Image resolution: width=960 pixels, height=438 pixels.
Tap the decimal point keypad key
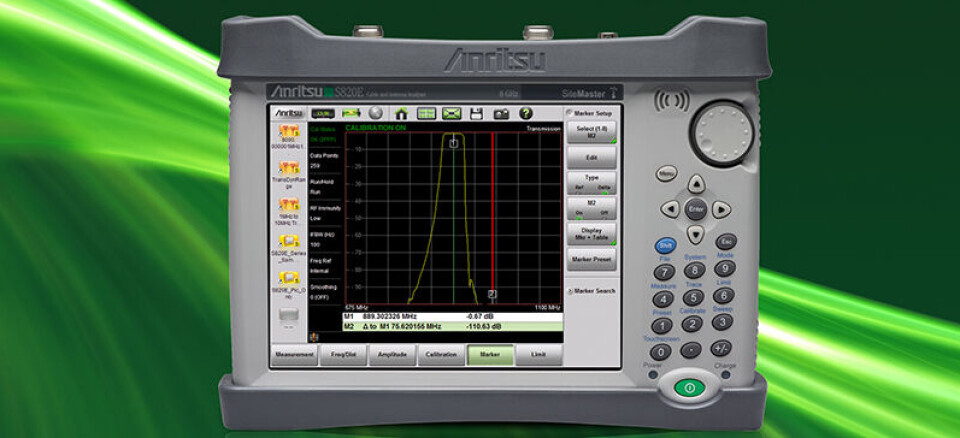691,350
